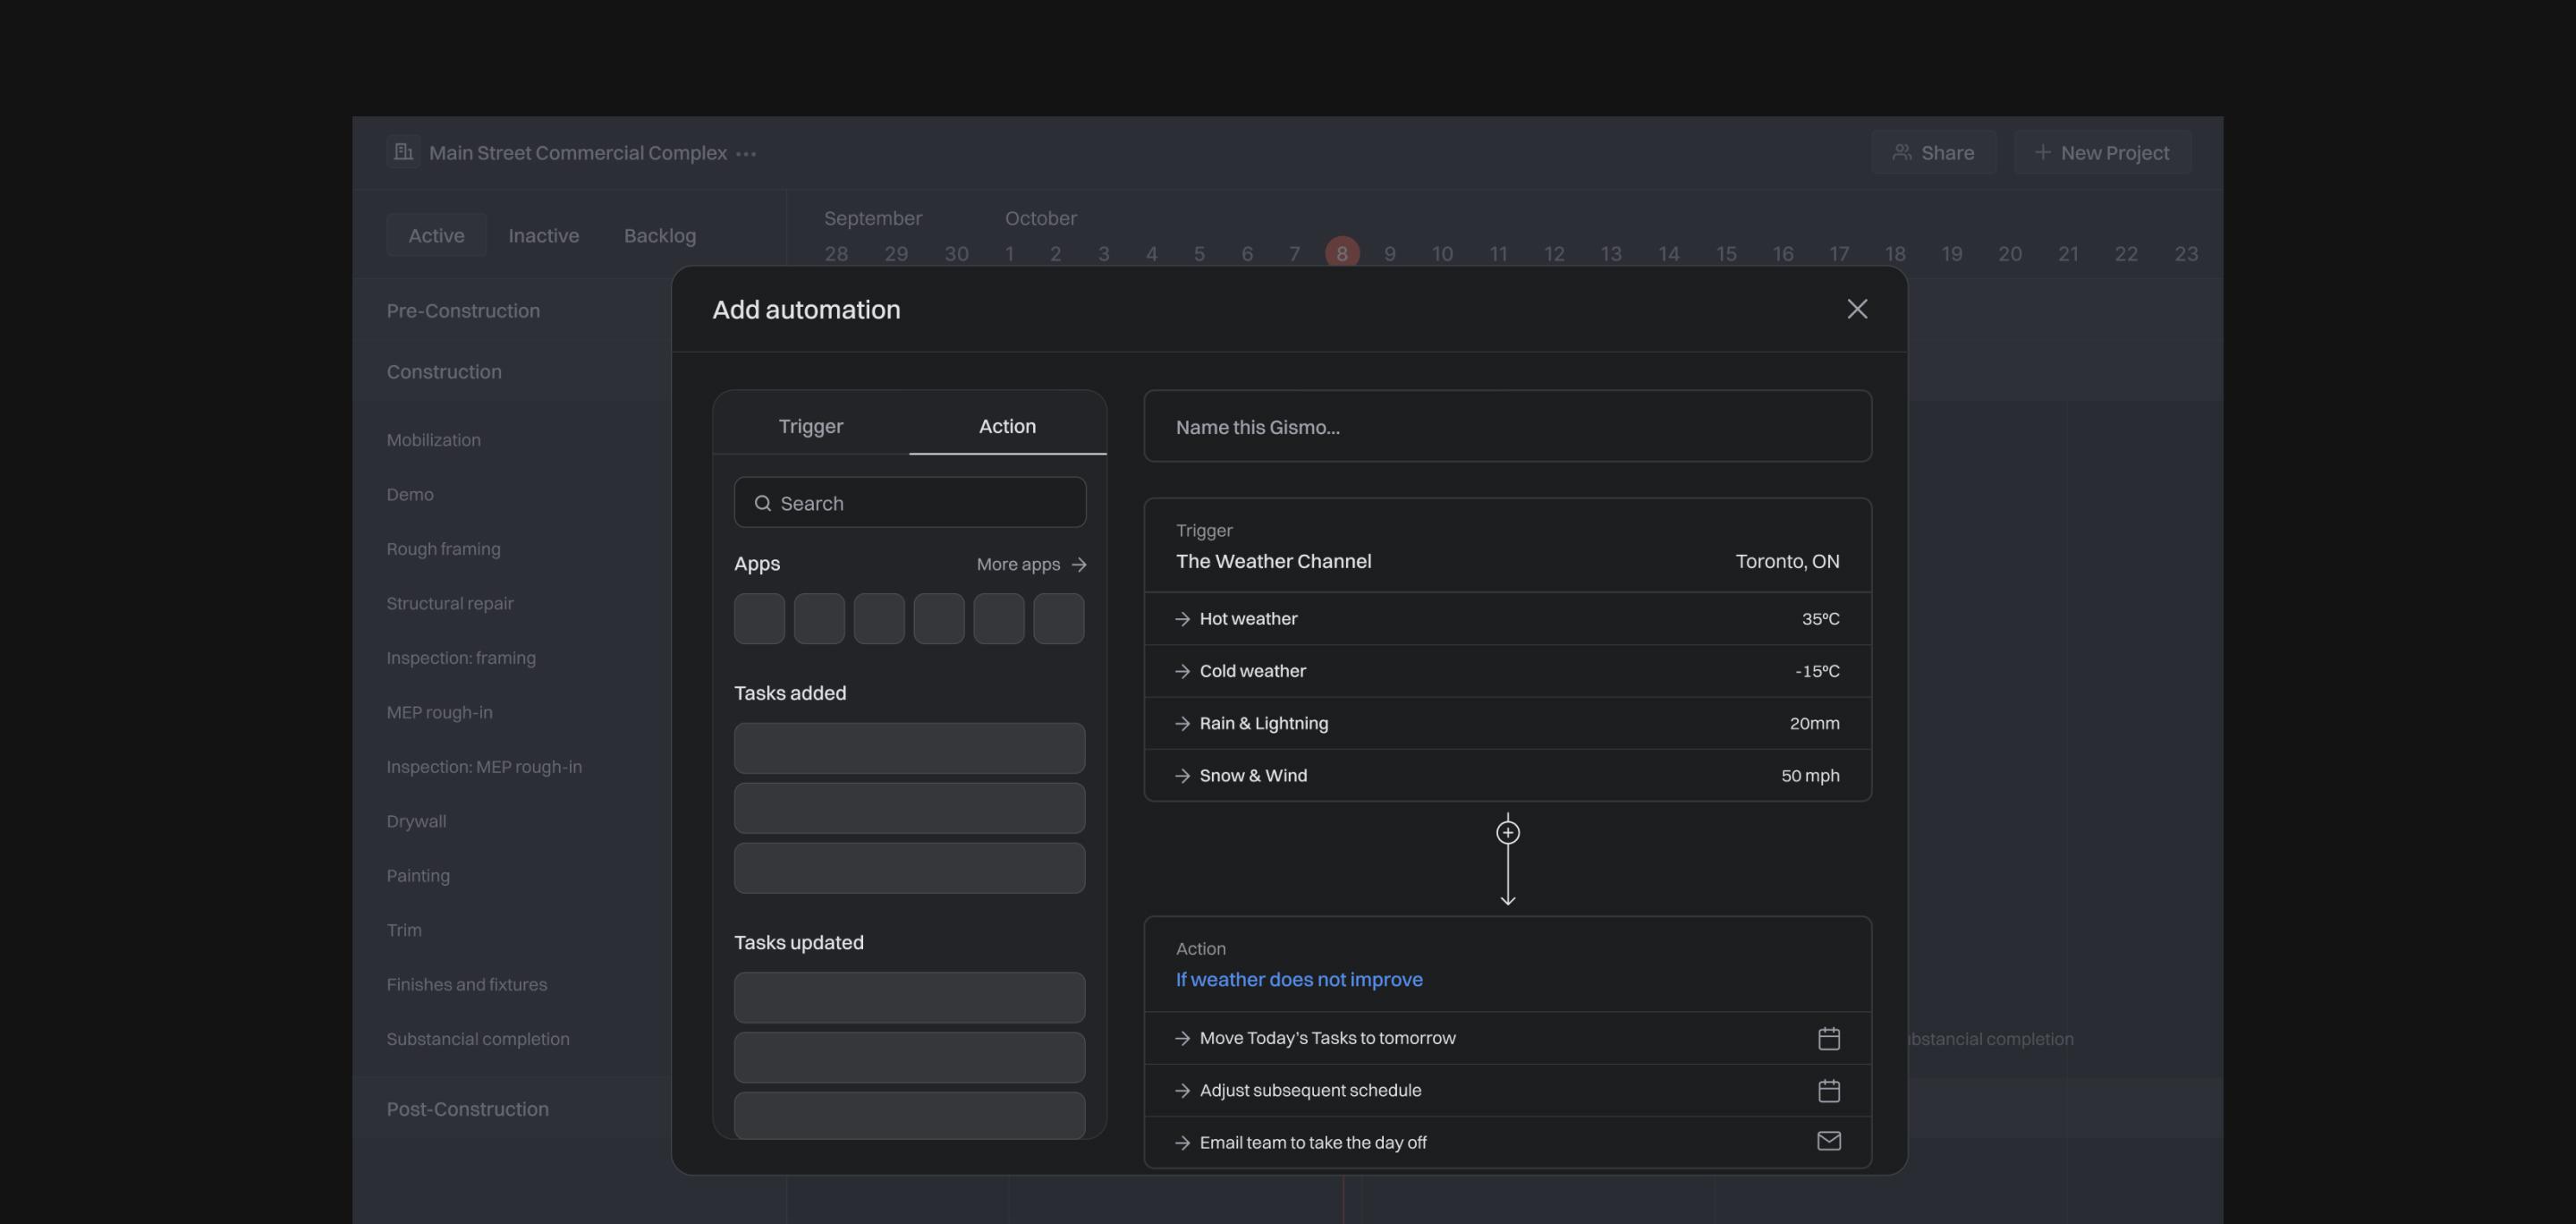Select the Construction phase
Viewport: 2576px width, 1224px height.
[x=444, y=372]
